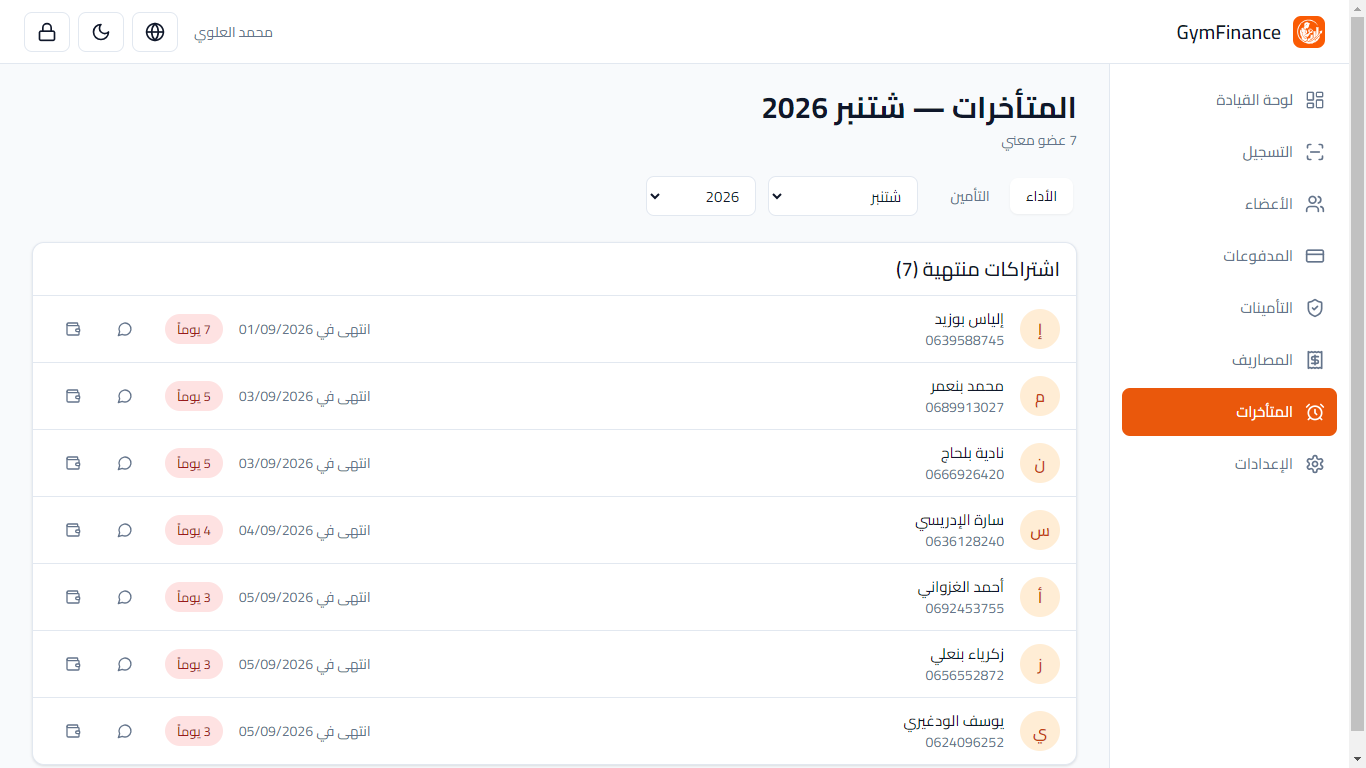Click wallet icon for سارة الإدريسي

click(73, 530)
